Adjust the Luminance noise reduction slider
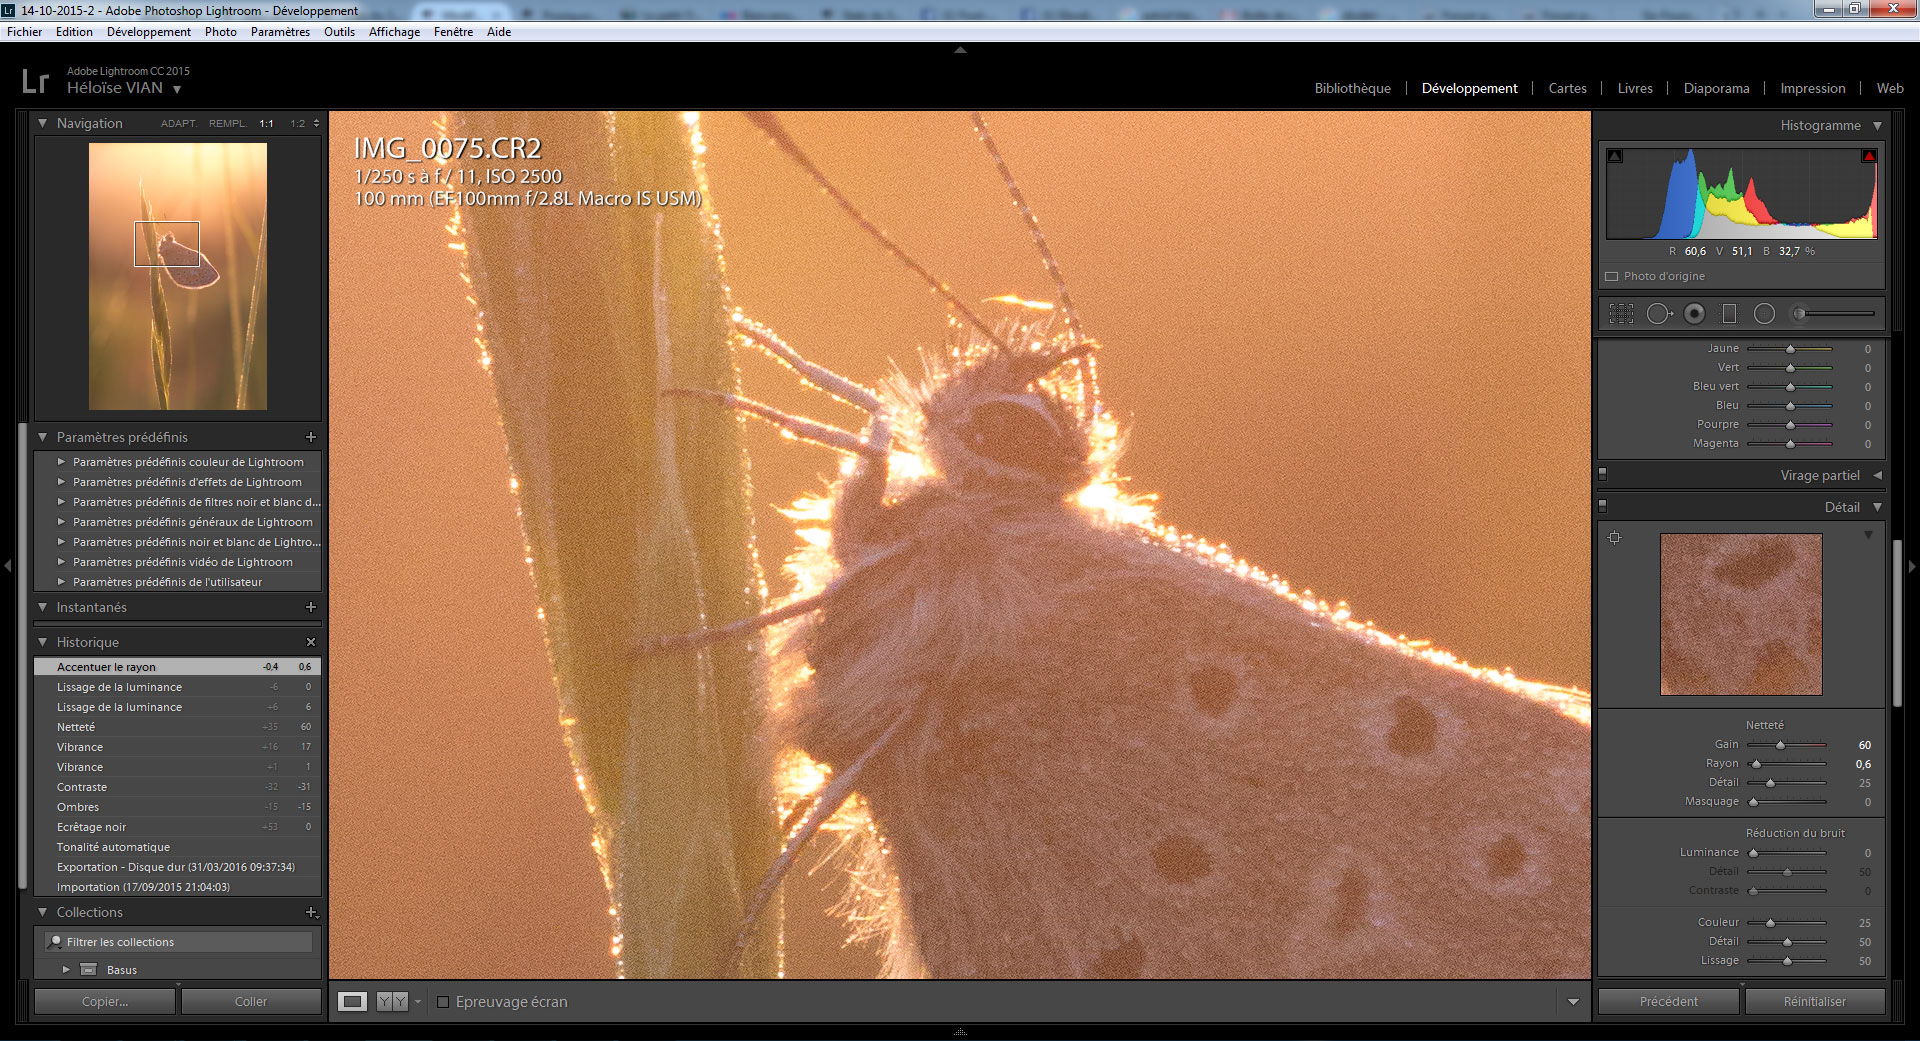The image size is (1920, 1041). (1753, 853)
